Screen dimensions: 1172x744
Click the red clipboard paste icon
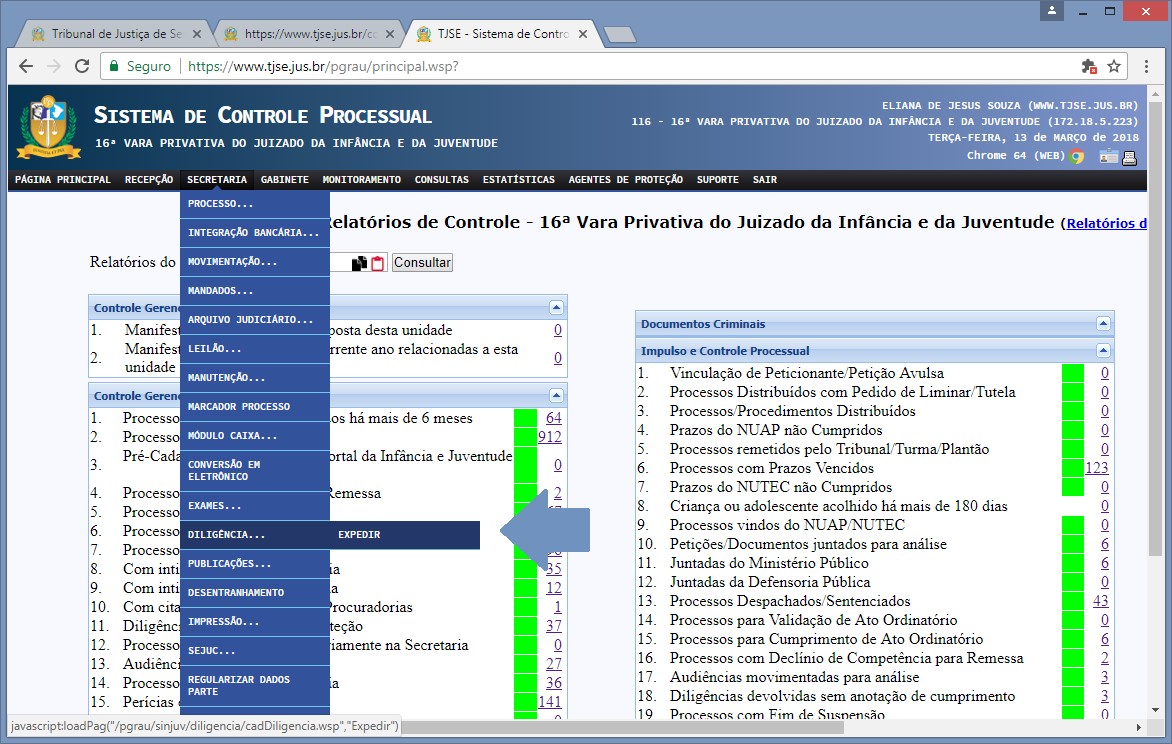pos(378,263)
